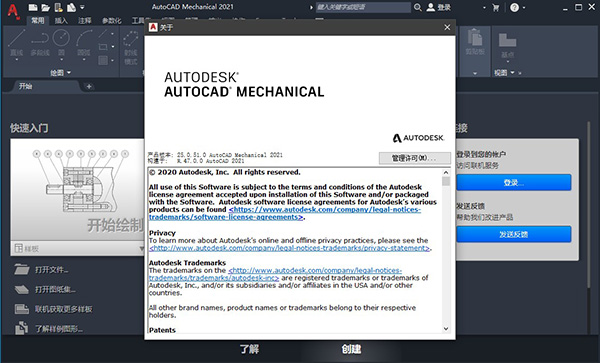Click 打开图纸集... in quick start
The width and height of the screenshot is (600, 363).
point(55,289)
